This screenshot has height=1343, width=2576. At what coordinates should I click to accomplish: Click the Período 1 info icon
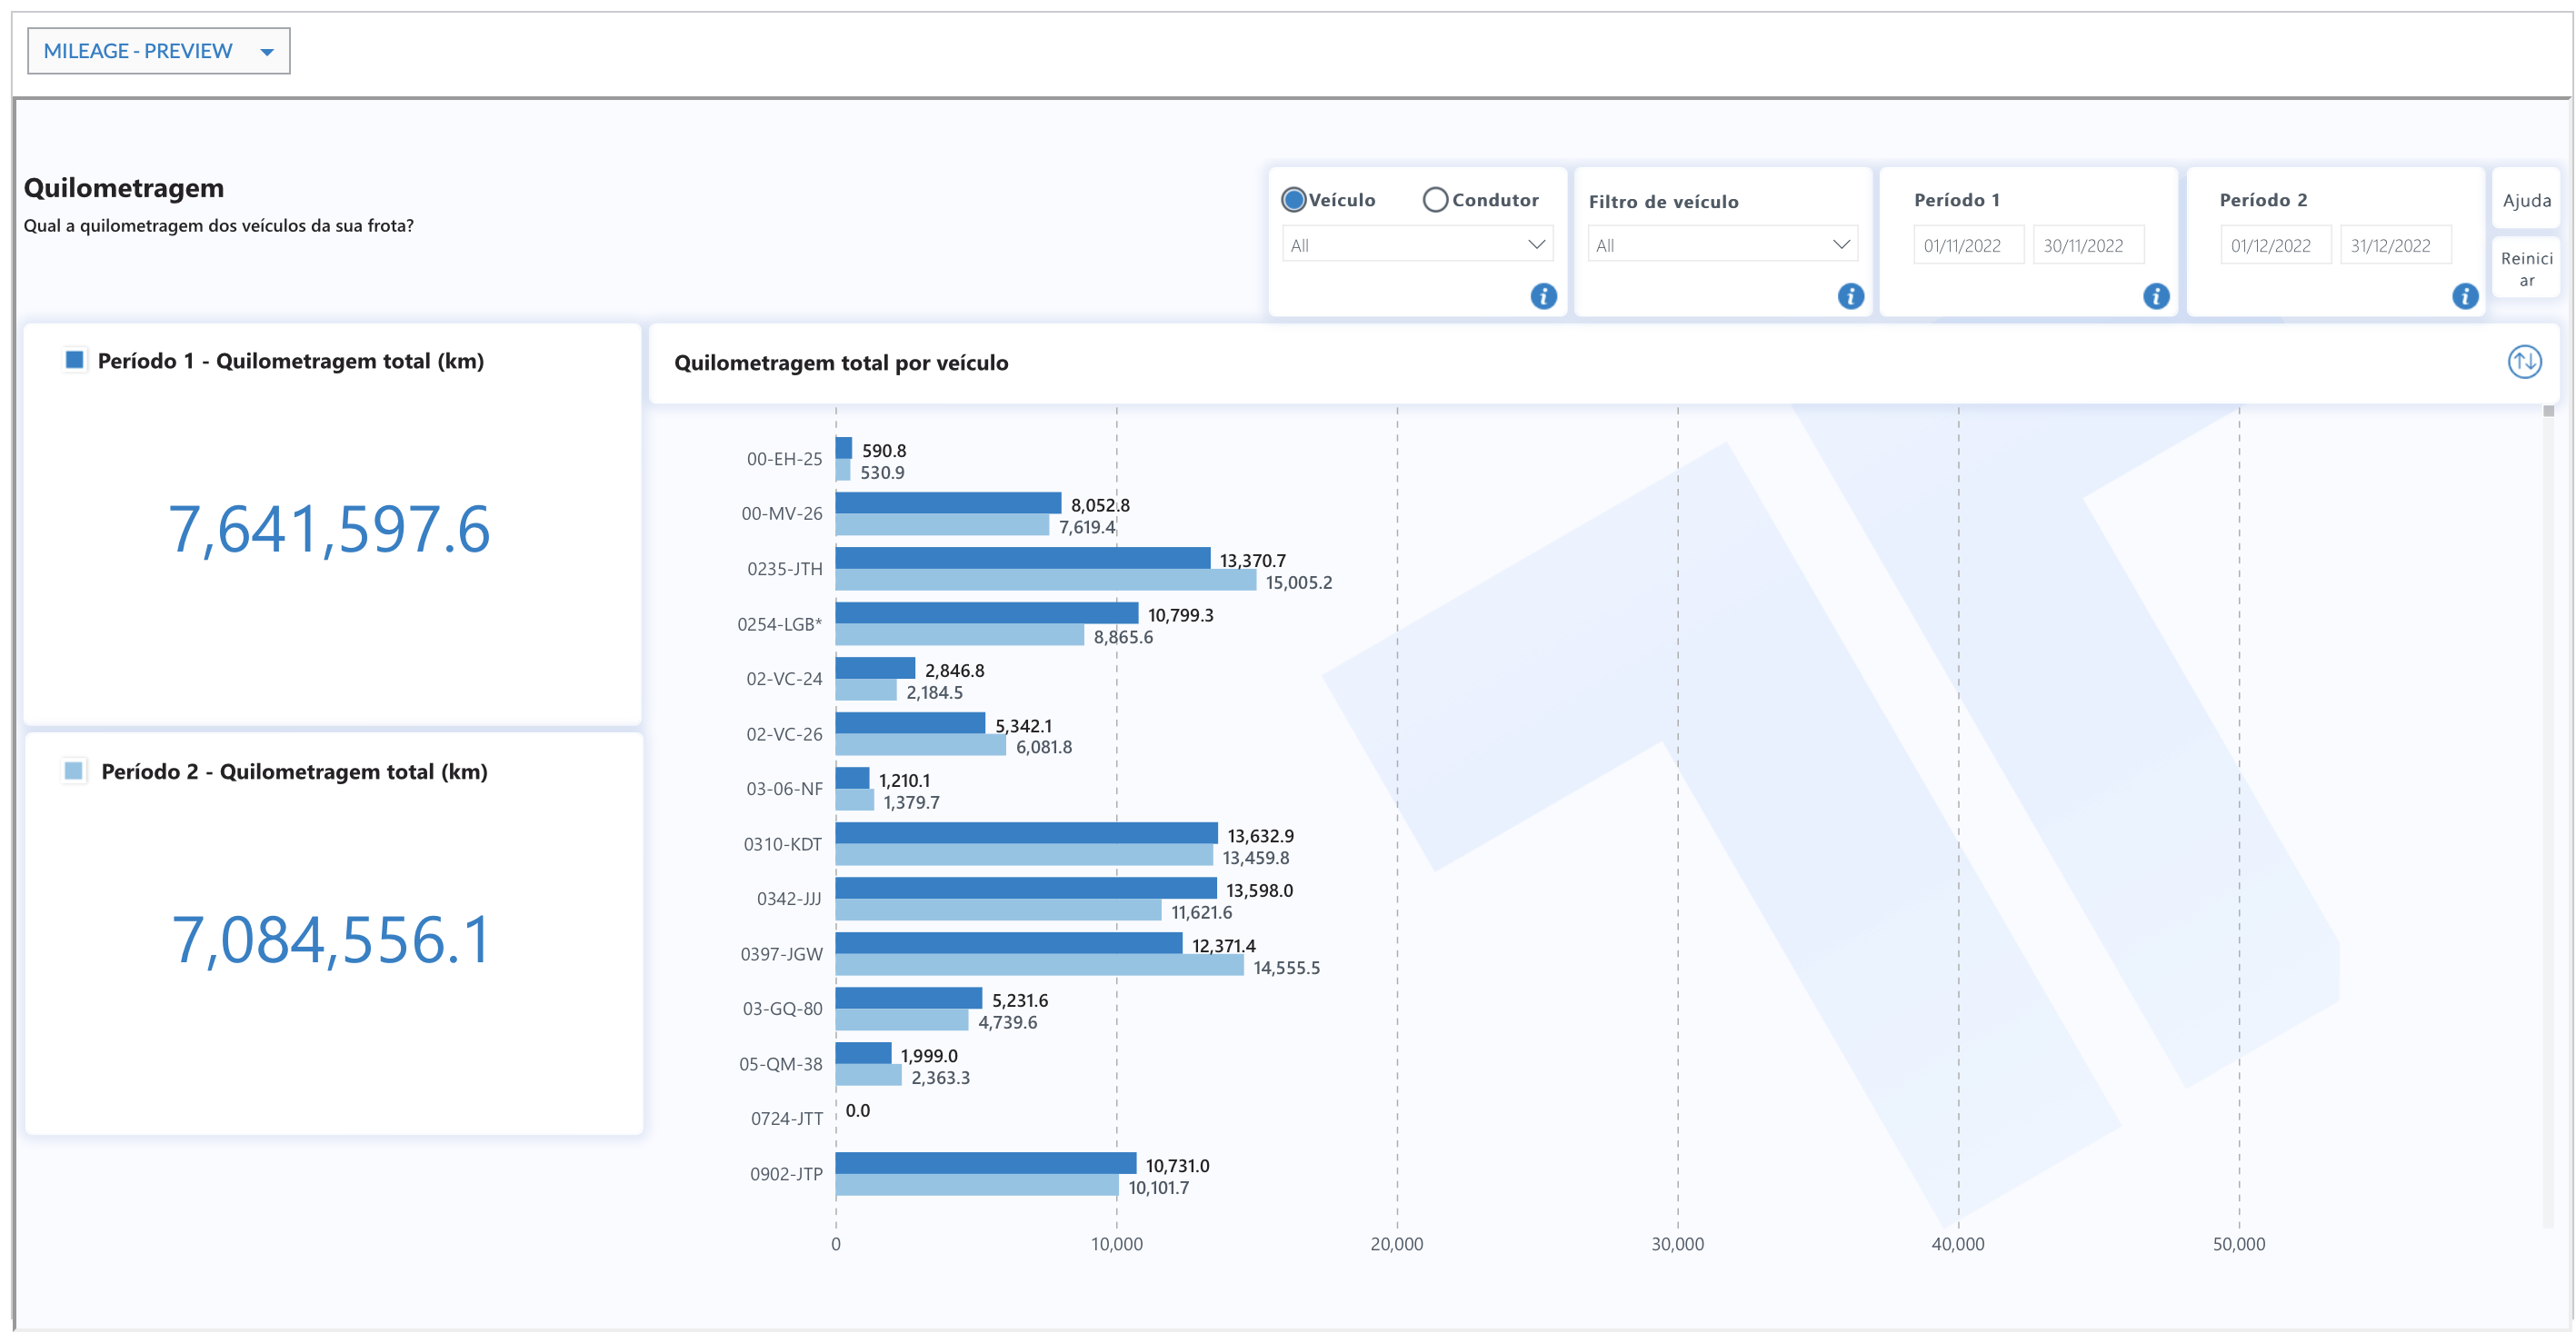(x=2156, y=296)
